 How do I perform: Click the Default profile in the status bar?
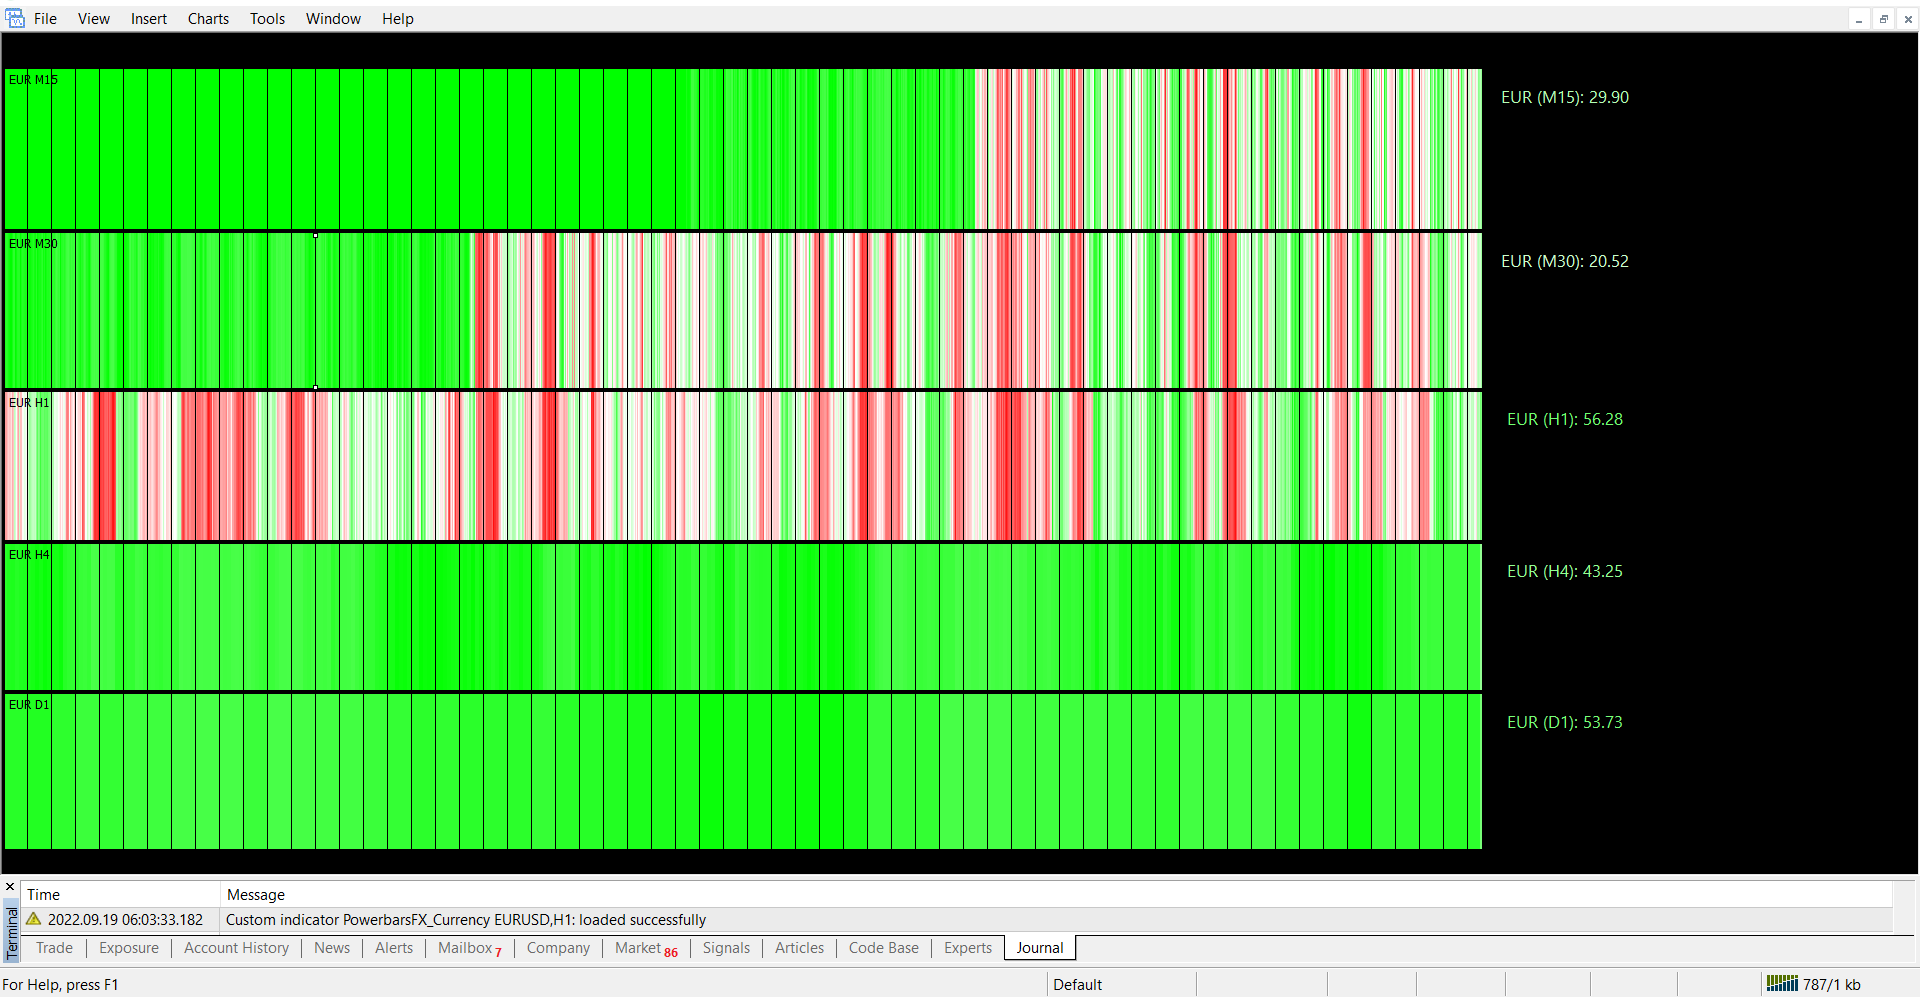(1077, 985)
